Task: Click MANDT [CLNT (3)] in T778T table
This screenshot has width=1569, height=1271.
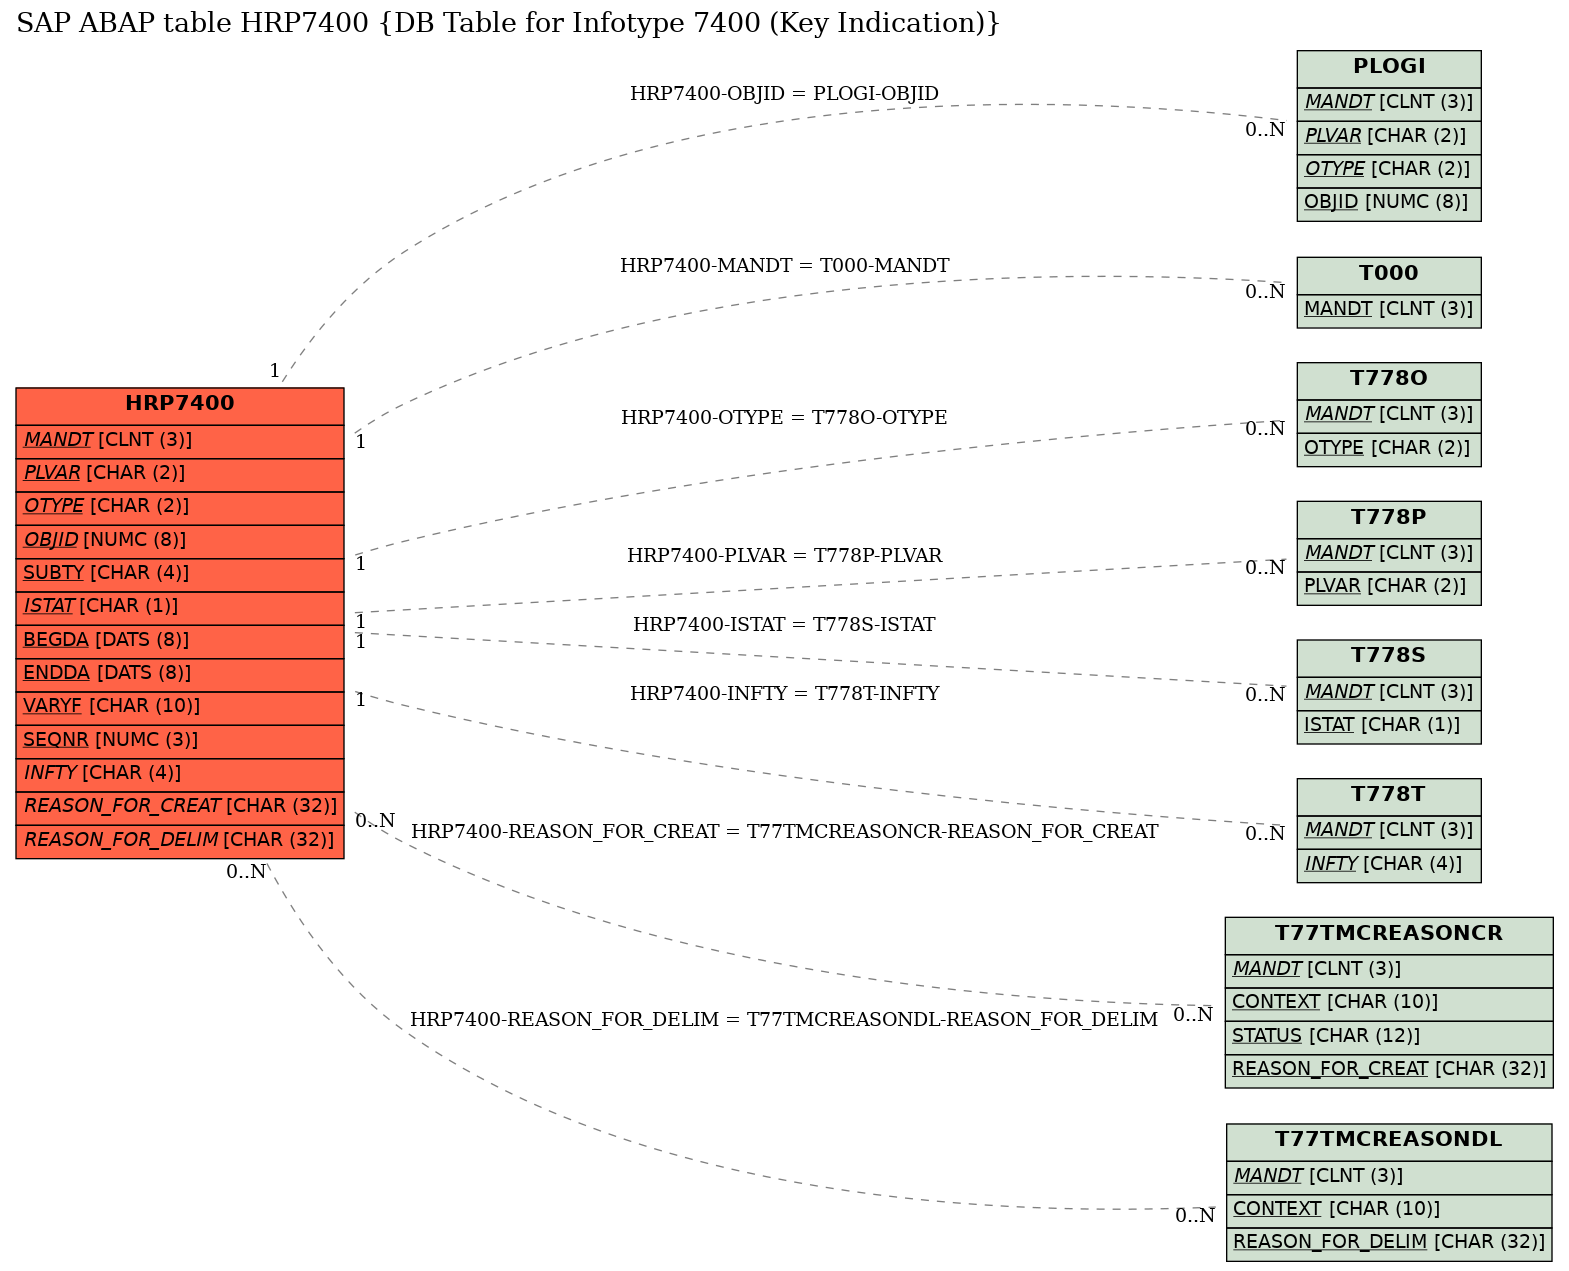Action: (1389, 831)
